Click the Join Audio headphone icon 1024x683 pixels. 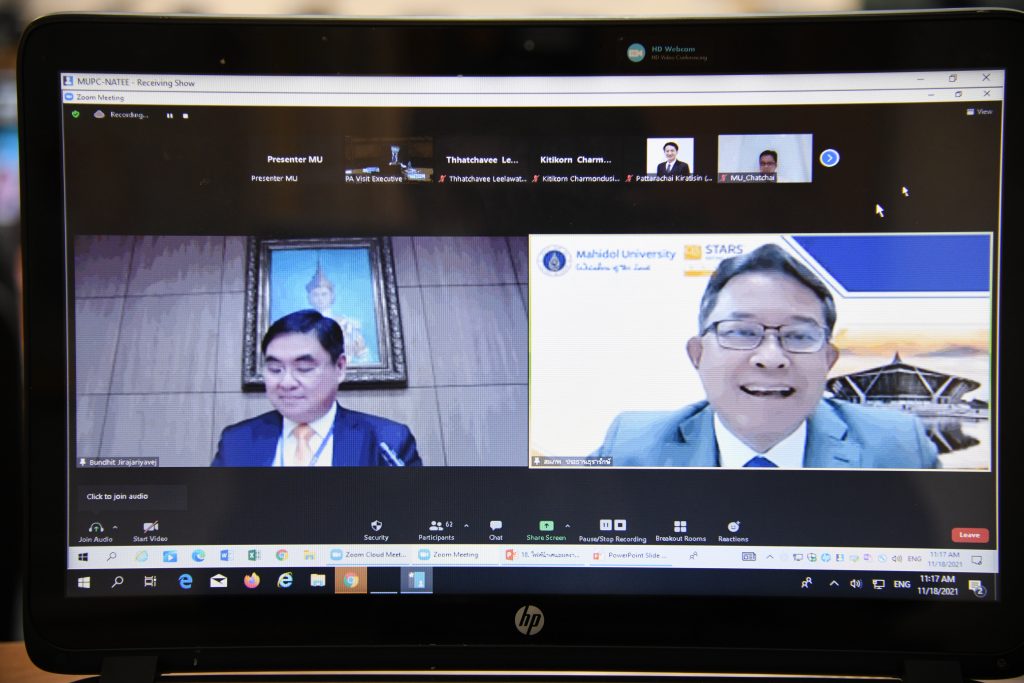[x=96, y=527]
